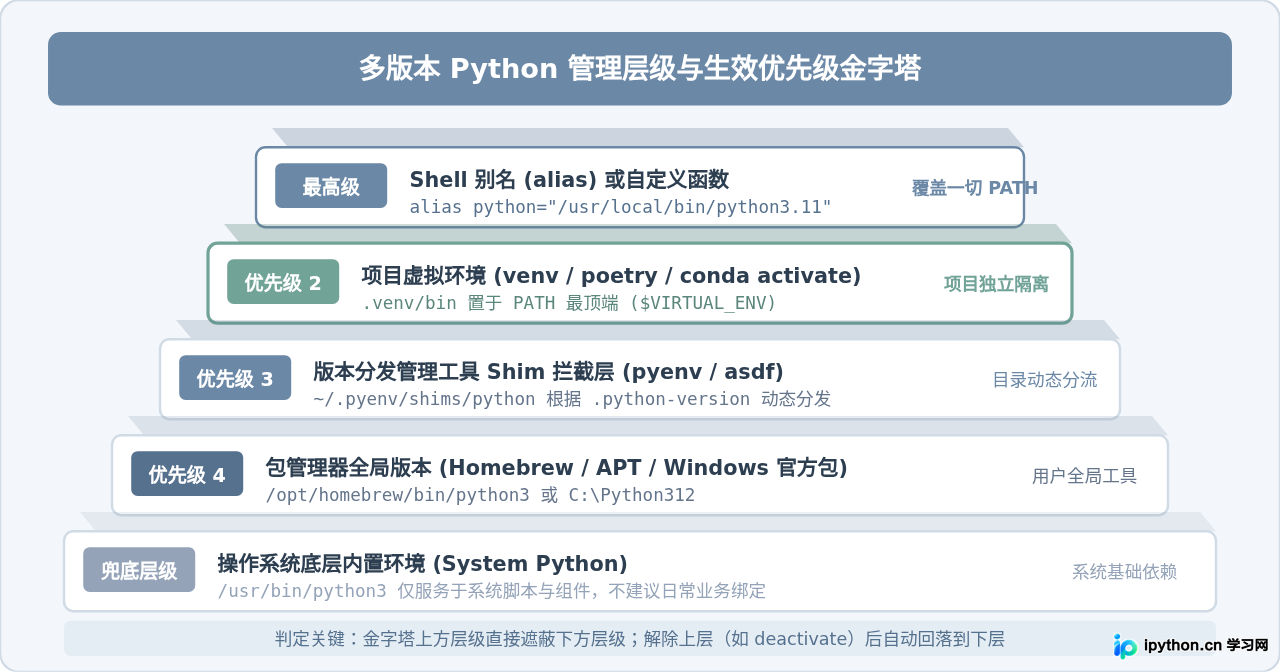Select heading 包管理器全局版本 (Homebrew / APT / Windows 官方包)

[x=556, y=468]
